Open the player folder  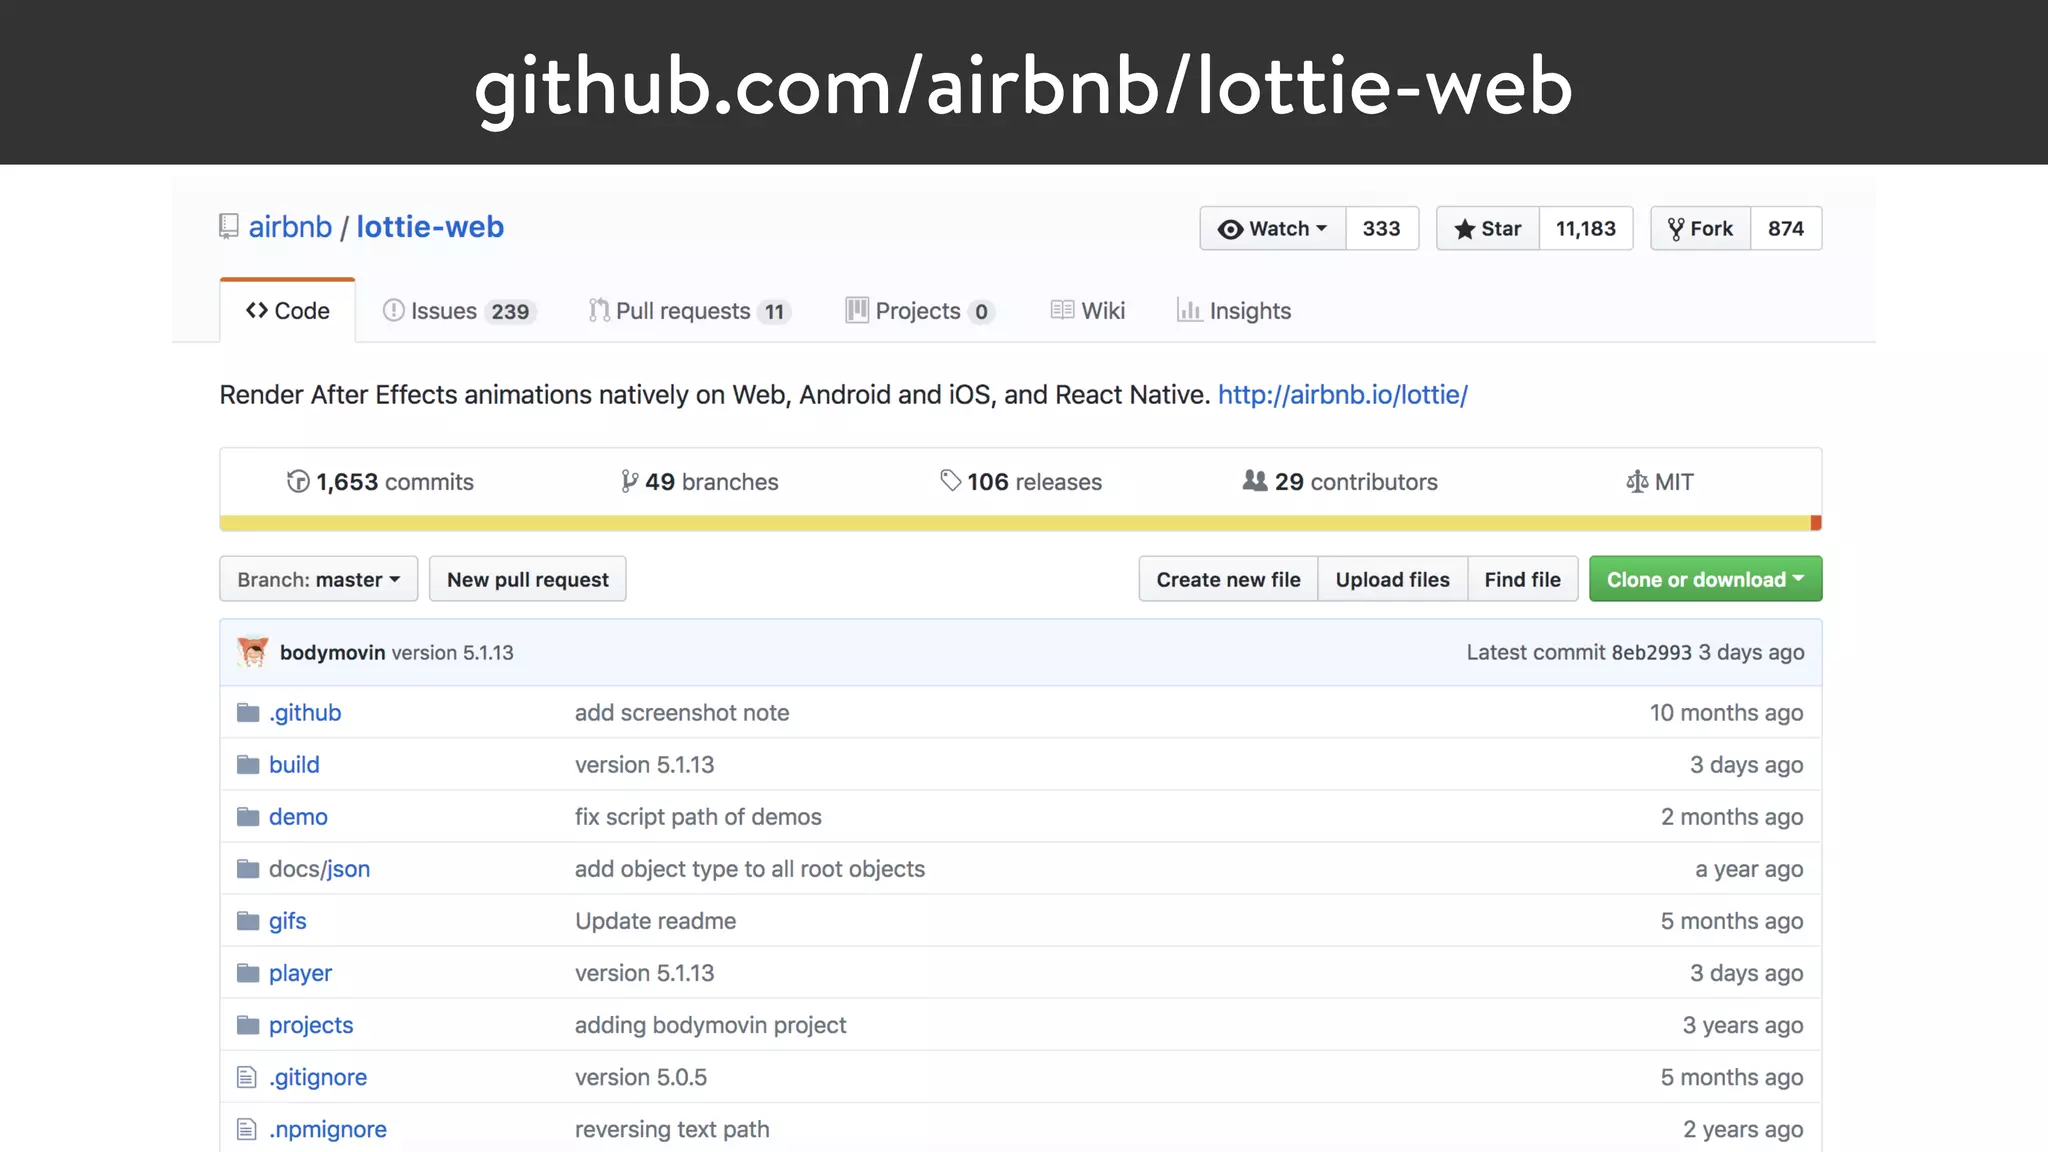click(300, 973)
